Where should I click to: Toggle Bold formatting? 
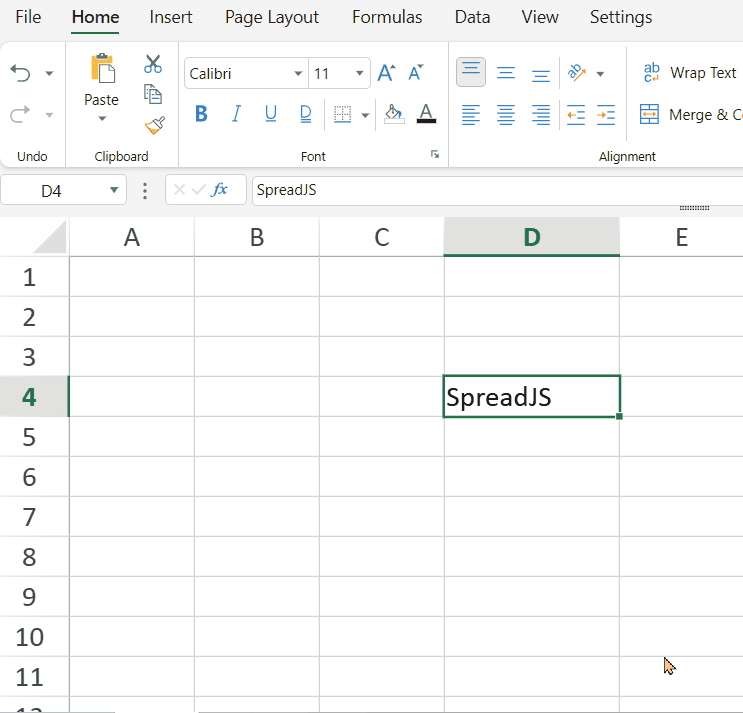pos(201,114)
